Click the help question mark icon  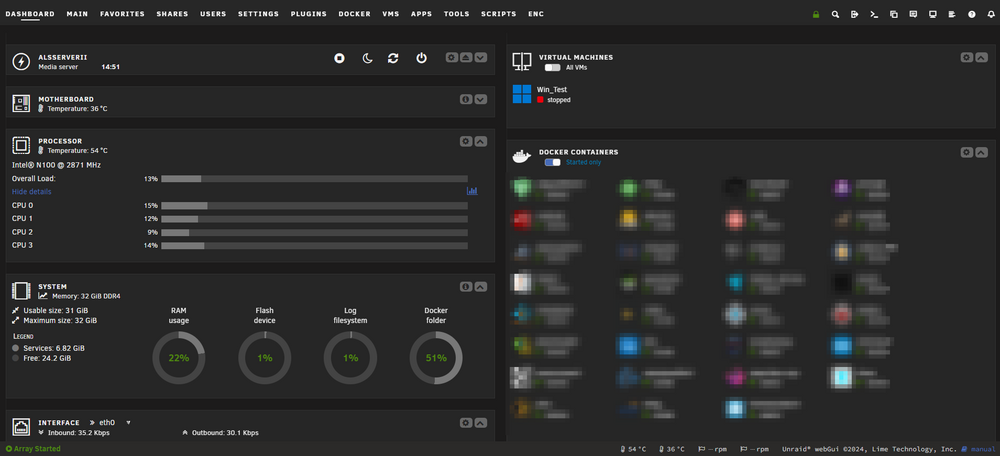click(971, 14)
